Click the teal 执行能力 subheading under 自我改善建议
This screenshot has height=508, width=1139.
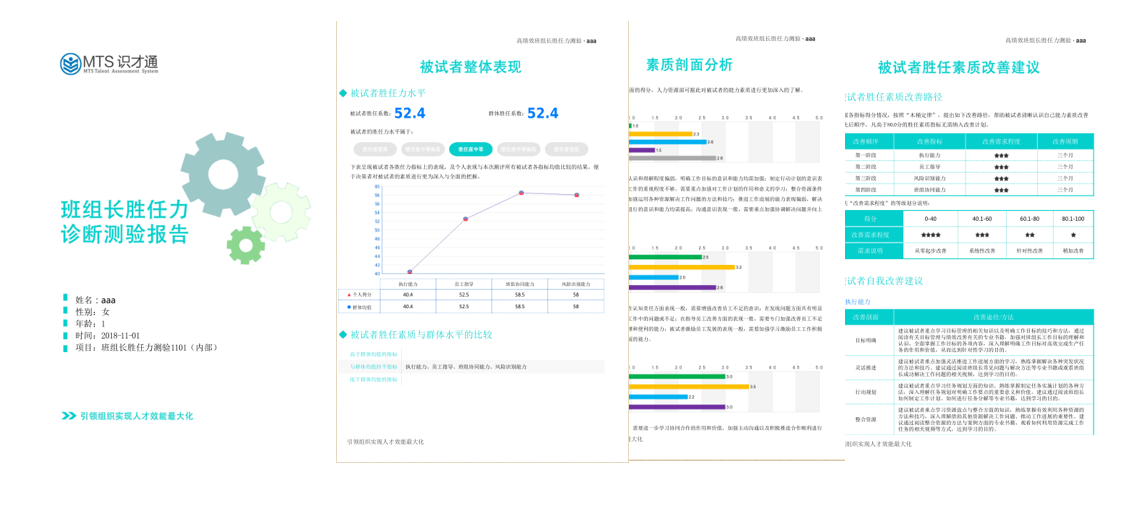(x=858, y=301)
